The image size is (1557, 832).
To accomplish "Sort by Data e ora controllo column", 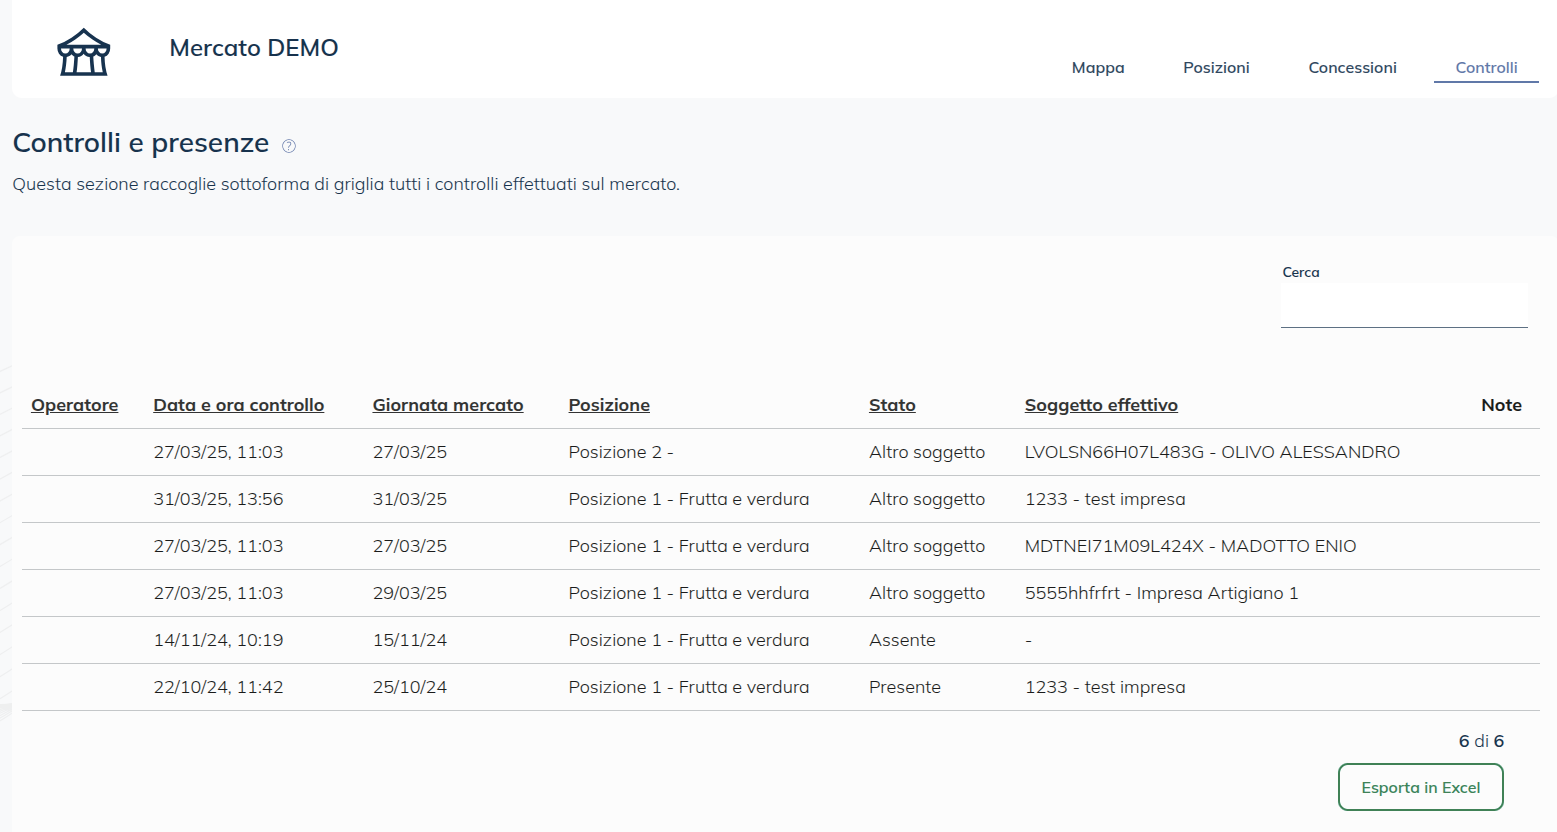I will (238, 405).
